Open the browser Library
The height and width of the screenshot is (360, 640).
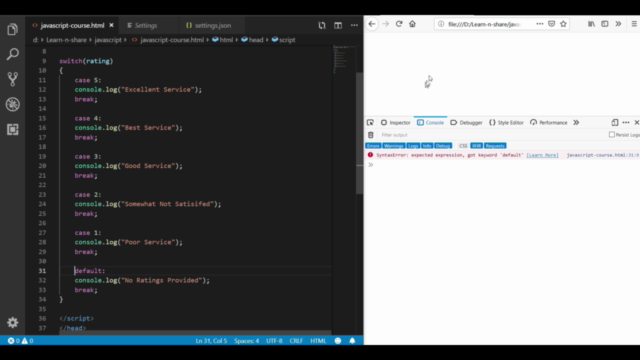(591, 24)
